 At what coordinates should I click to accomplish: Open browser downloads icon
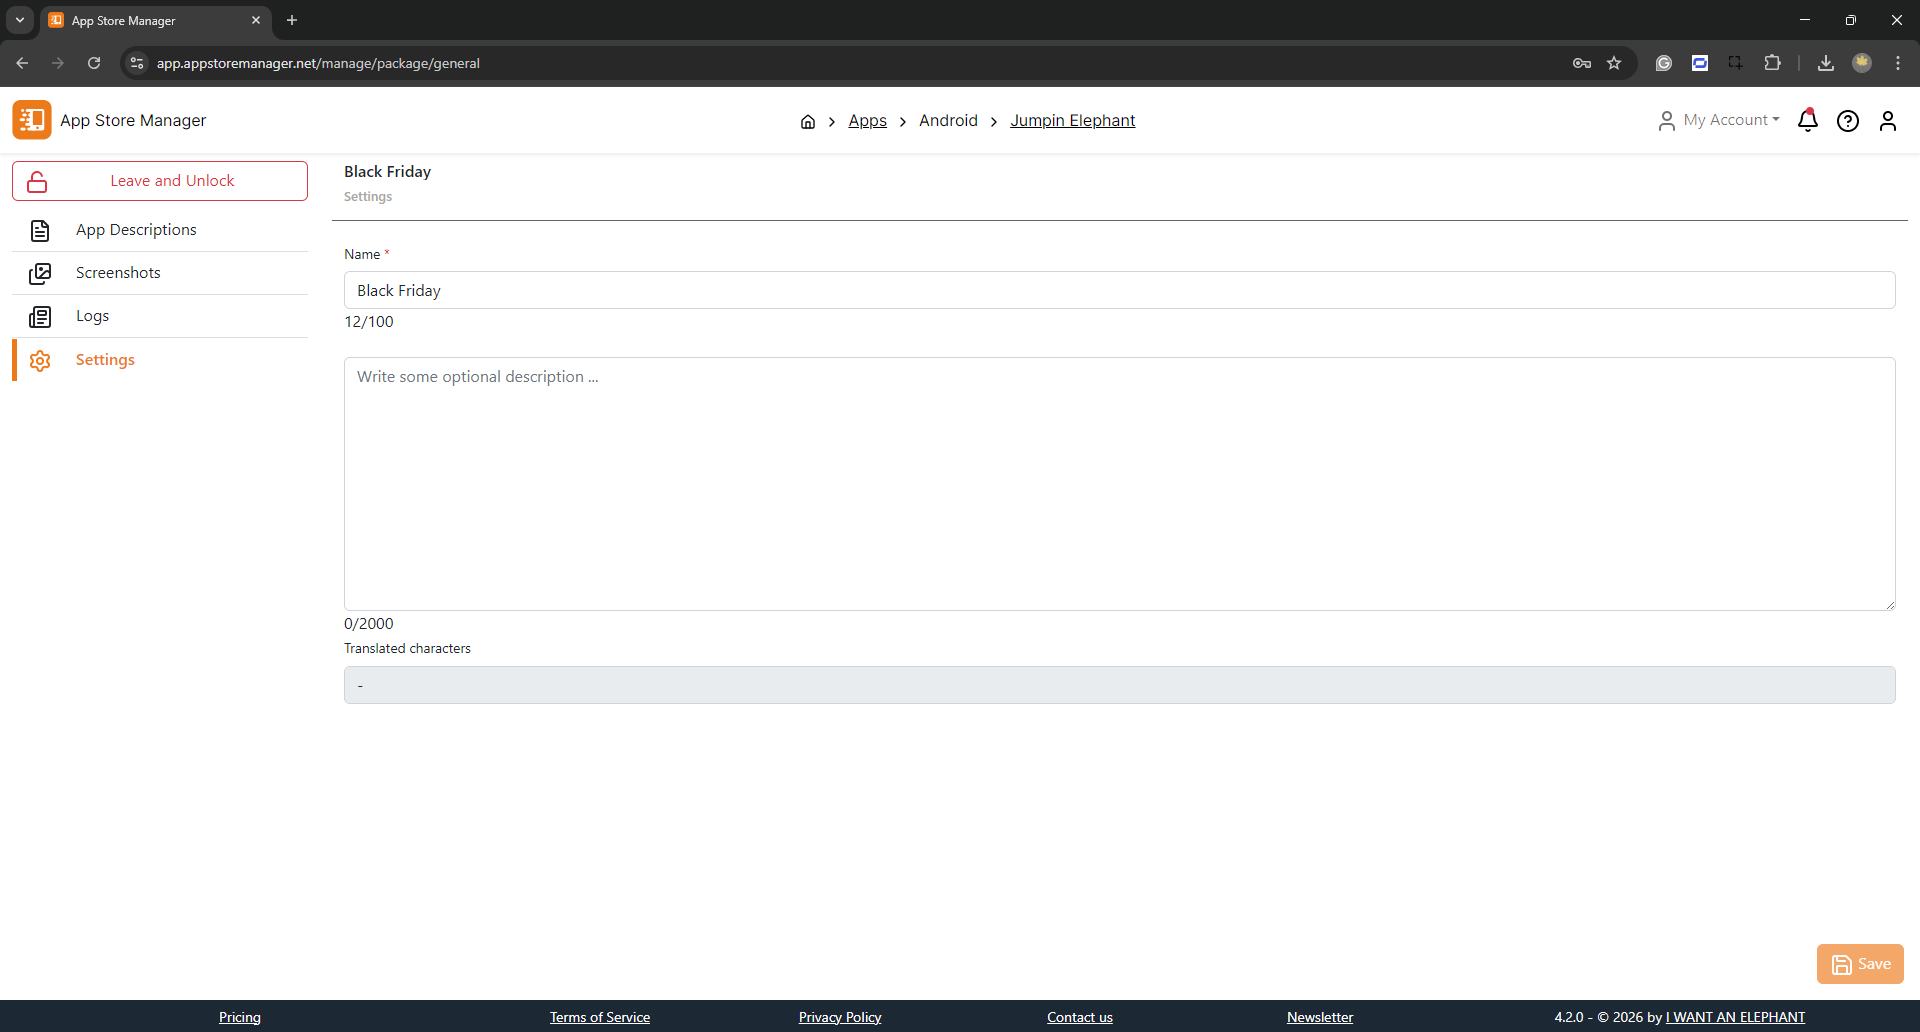1825,63
